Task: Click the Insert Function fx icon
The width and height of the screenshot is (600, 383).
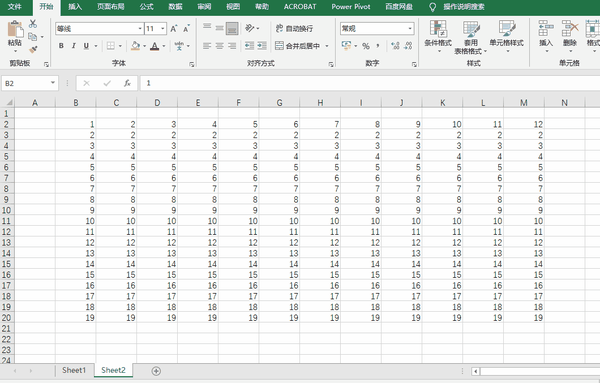Action: 127,83
